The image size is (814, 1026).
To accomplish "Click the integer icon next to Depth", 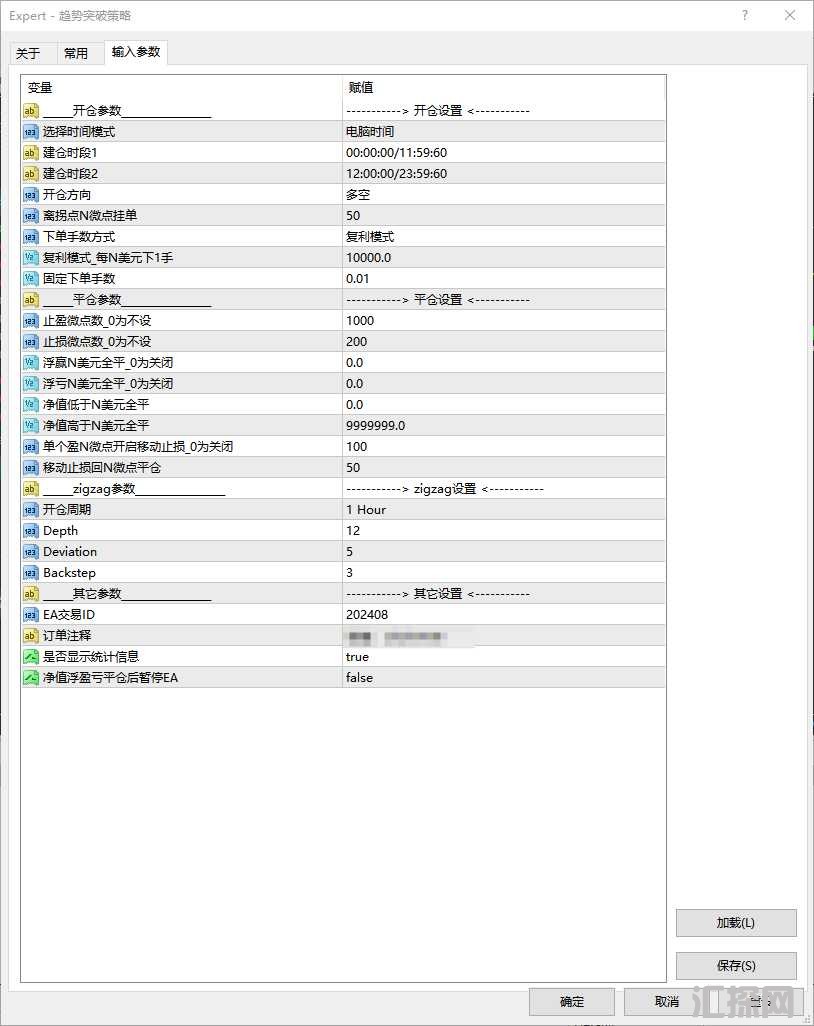I will click(31, 531).
